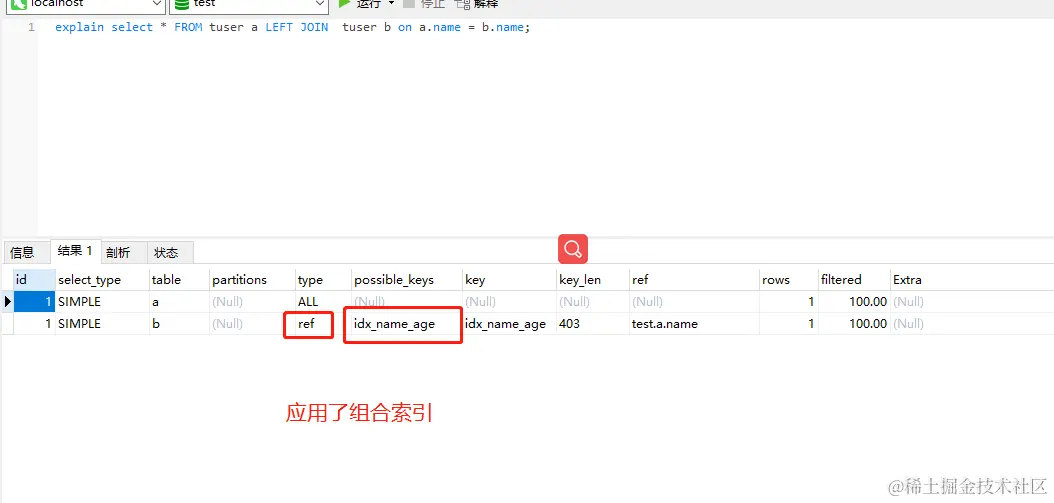Select key_len value 403
This screenshot has width=1054, height=503.
[x=593, y=323]
